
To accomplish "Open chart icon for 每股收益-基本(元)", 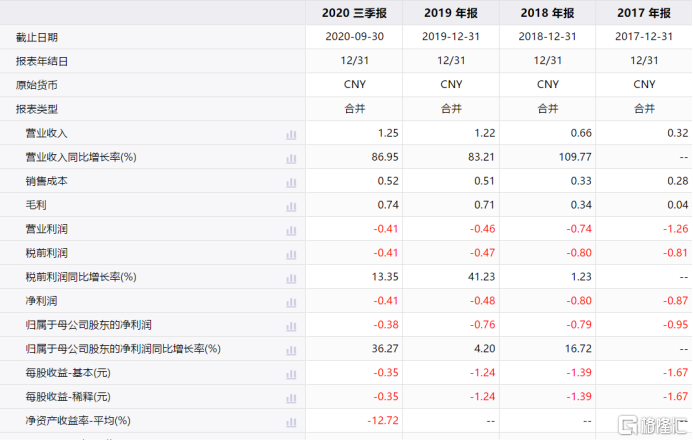I will pyautogui.click(x=291, y=373).
